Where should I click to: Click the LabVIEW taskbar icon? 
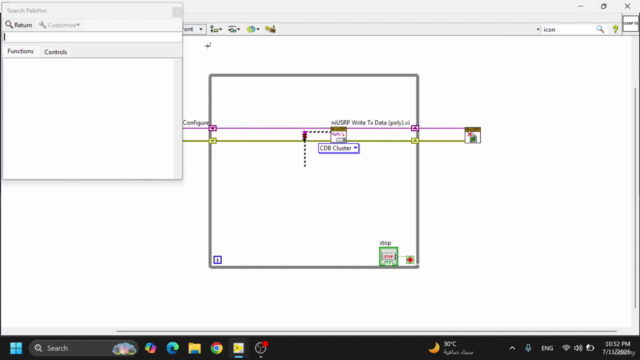pyautogui.click(x=239, y=348)
